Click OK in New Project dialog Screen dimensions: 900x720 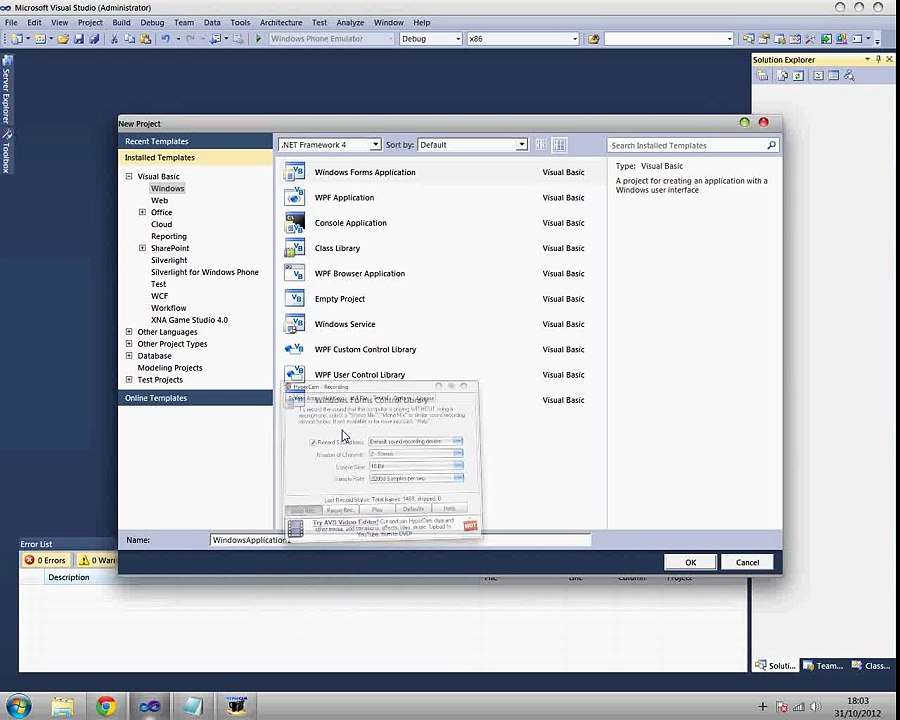[x=690, y=562]
